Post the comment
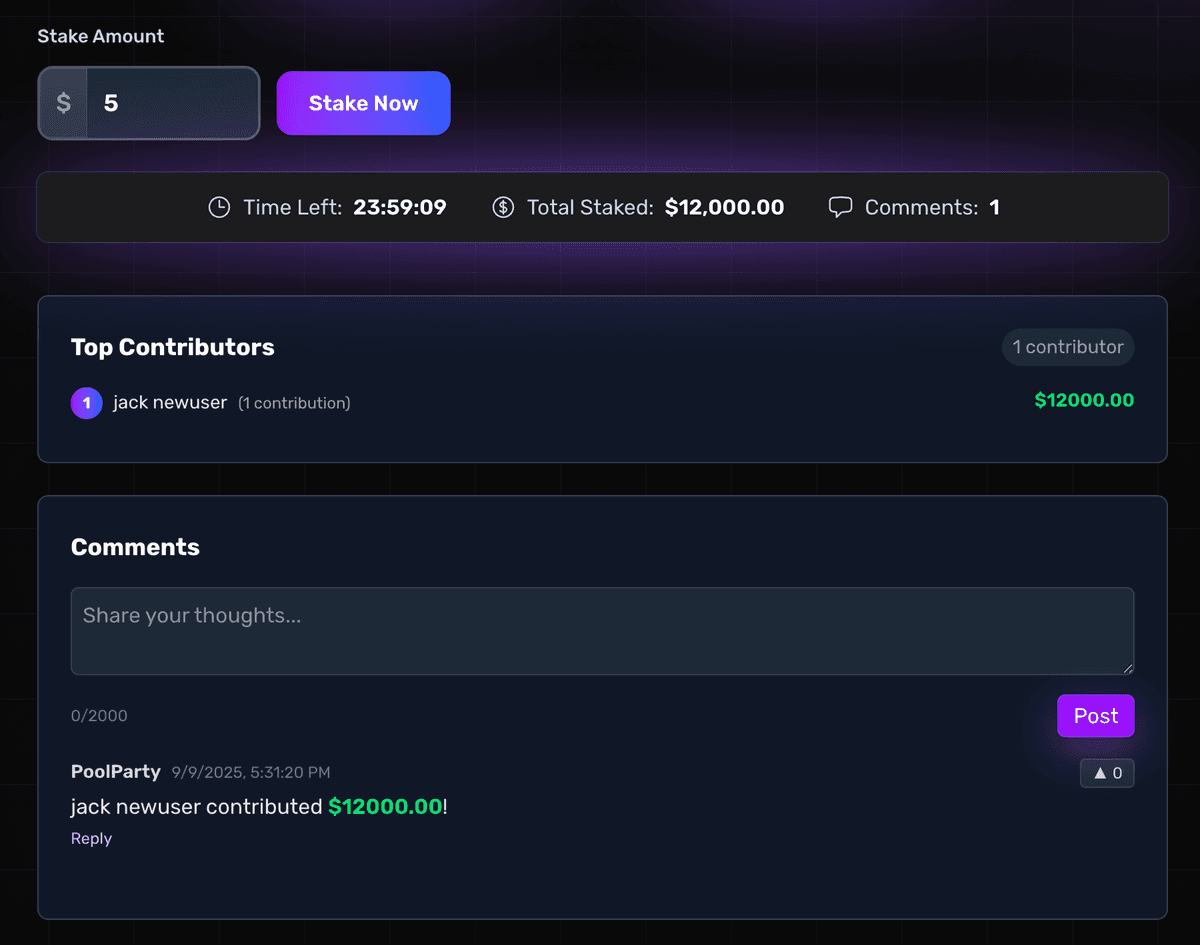Viewport: 1200px width, 945px height. click(1096, 716)
